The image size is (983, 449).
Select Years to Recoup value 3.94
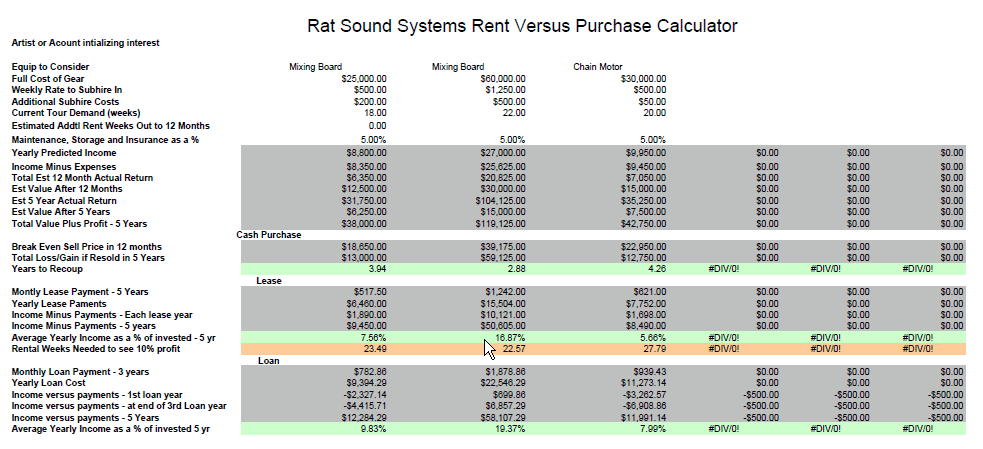[x=379, y=269]
